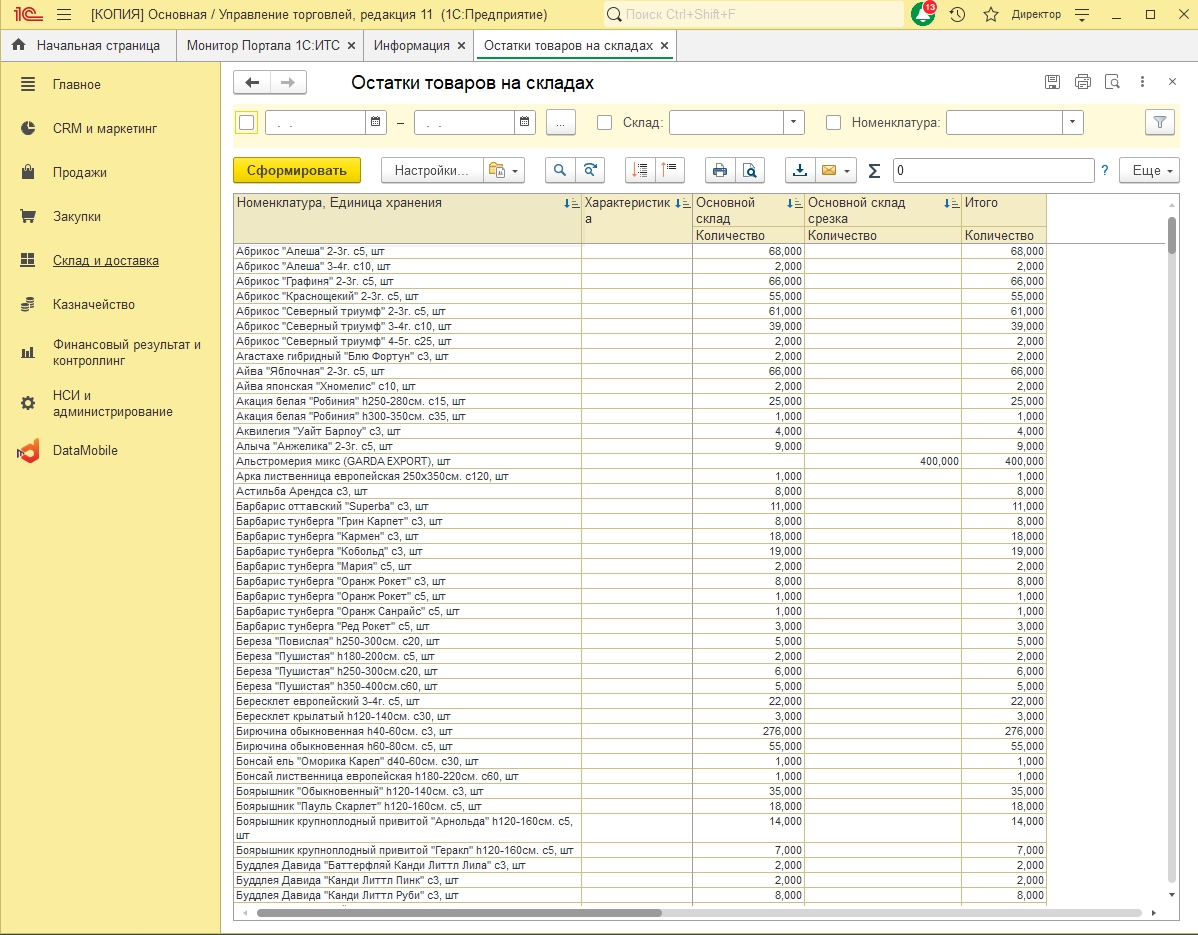Open Склад и доставка section

tap(105, 260)
